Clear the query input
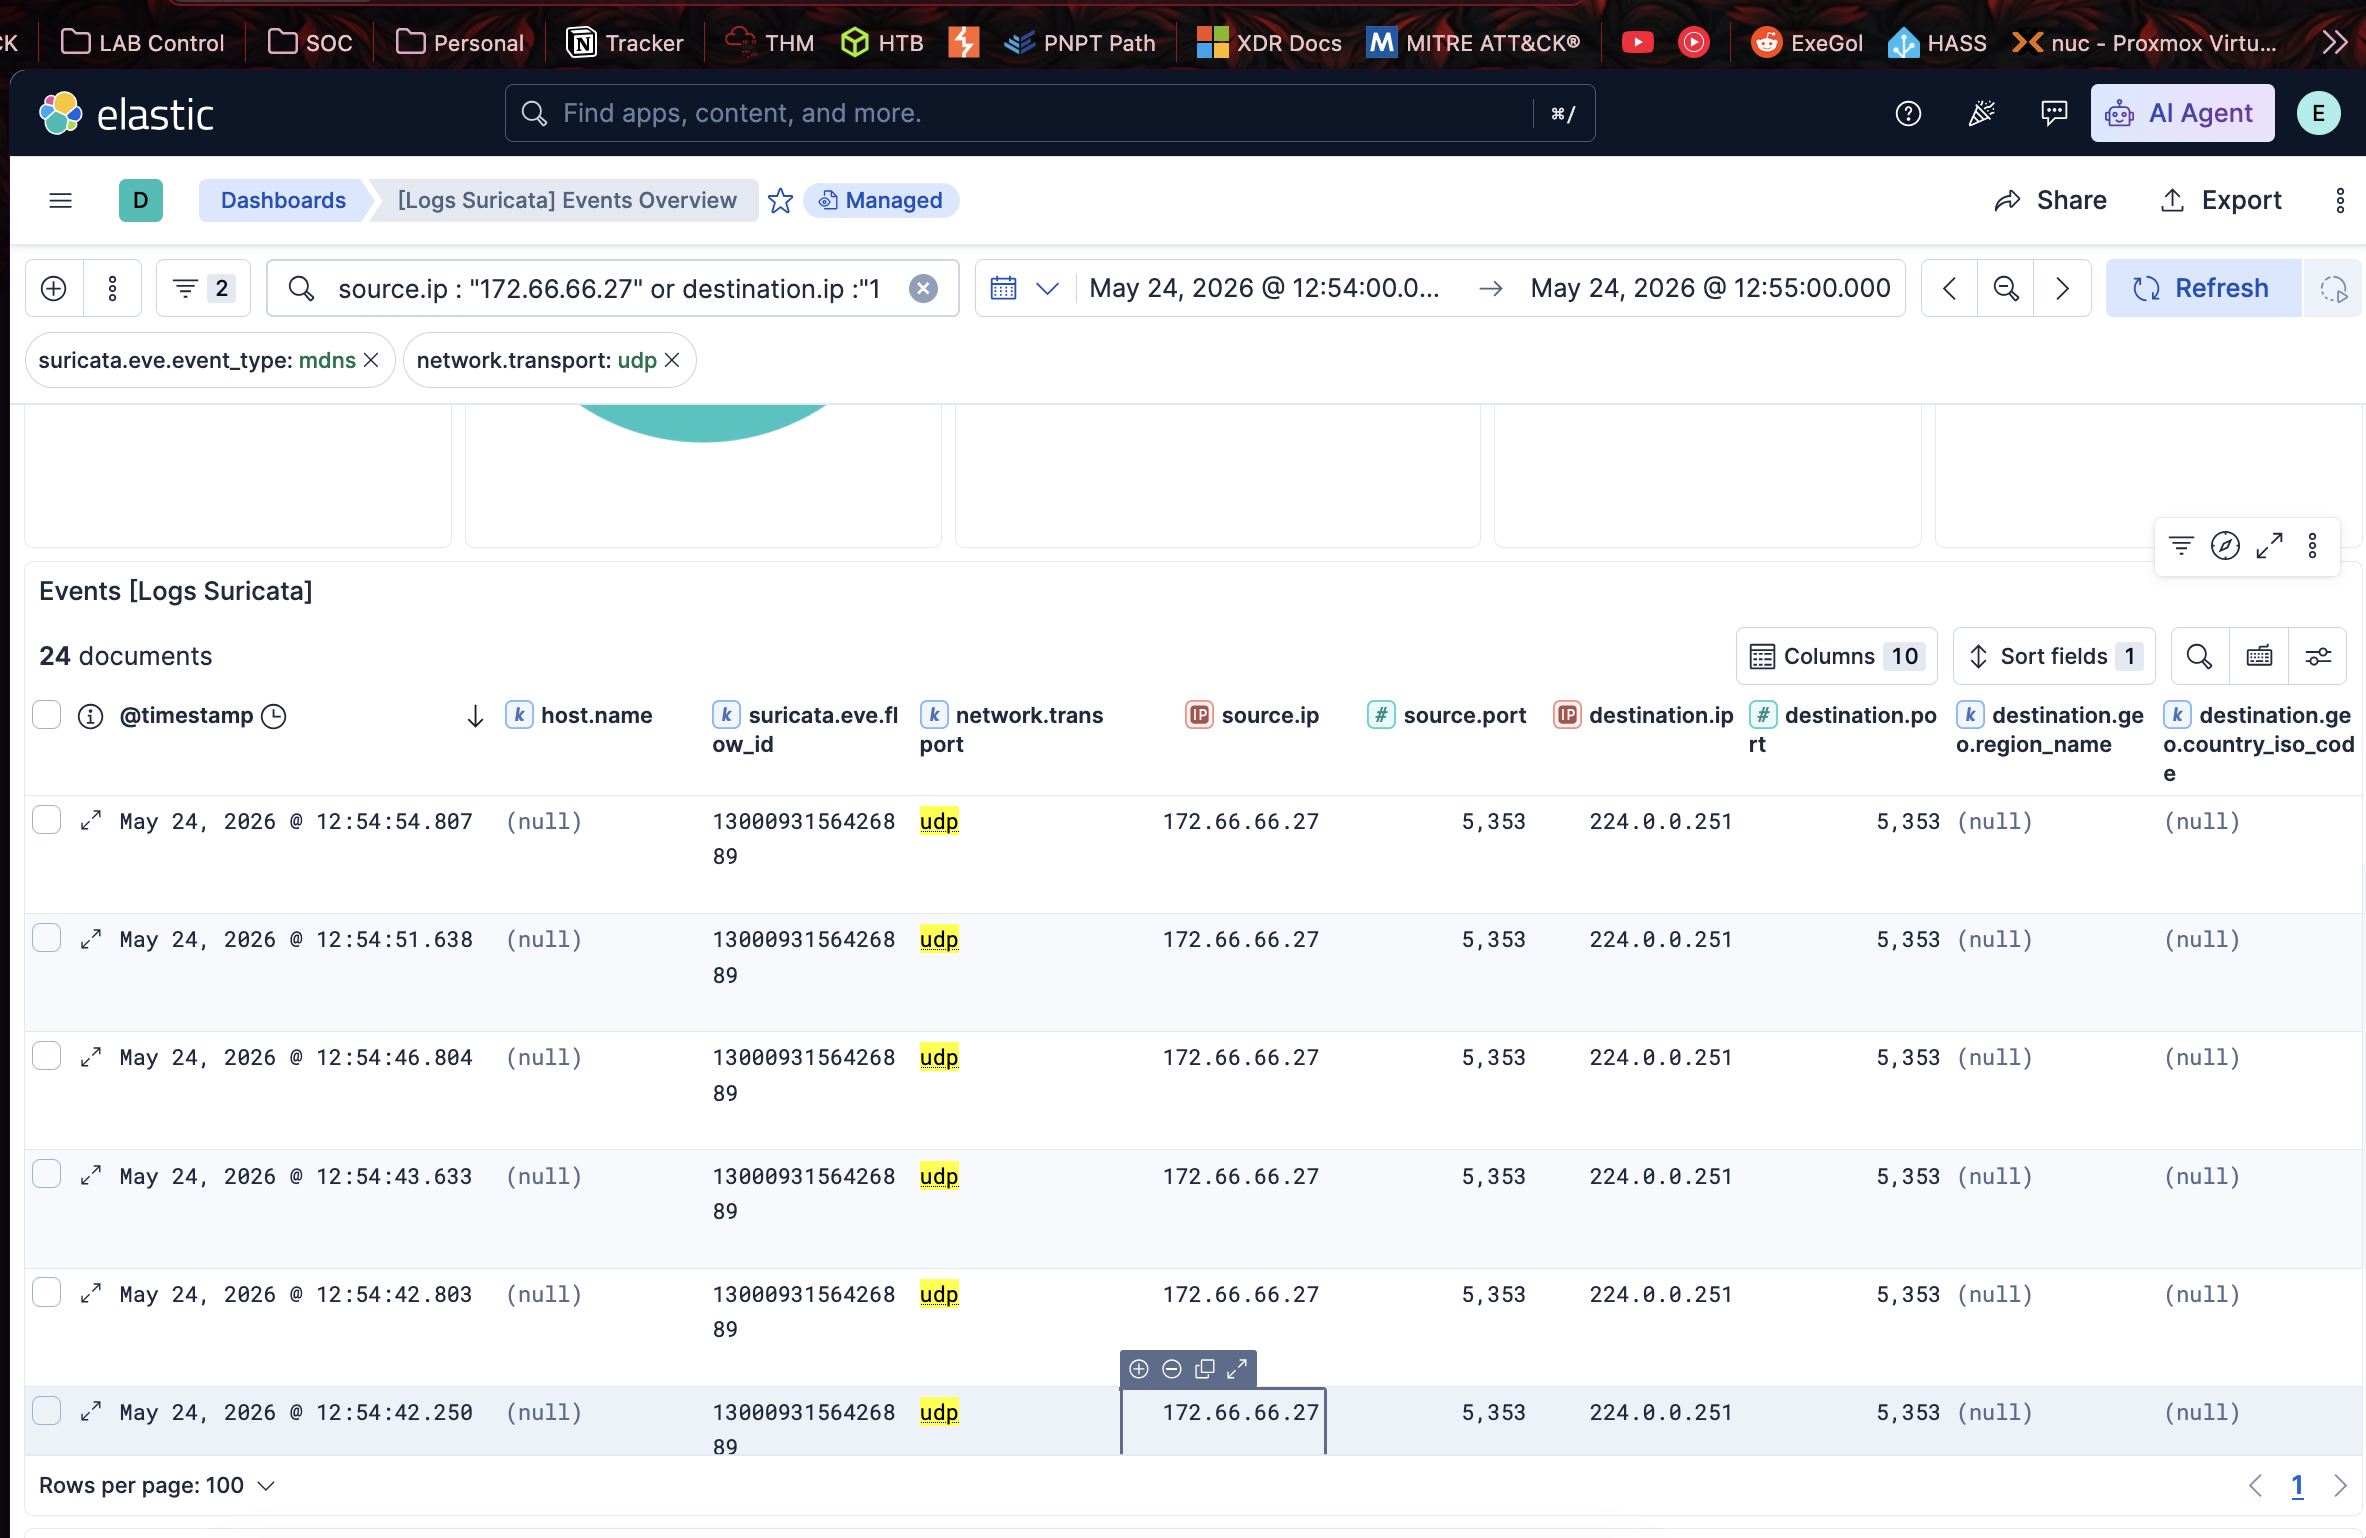Image resolution: width=2366 pixels, height=1538 pixels. tap(923, 289)
